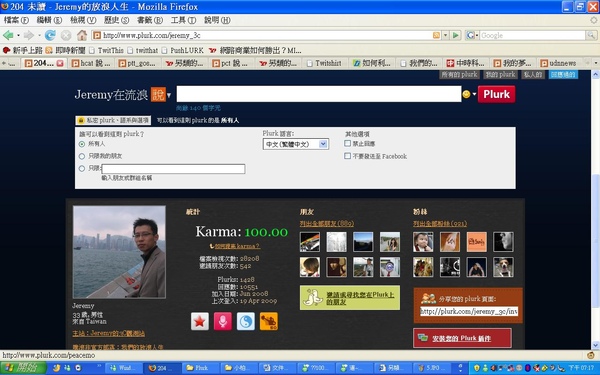Viewport: 600px width, 375px height.
Task: Open the PushLURK bookmark
Action: click(183, 50)
